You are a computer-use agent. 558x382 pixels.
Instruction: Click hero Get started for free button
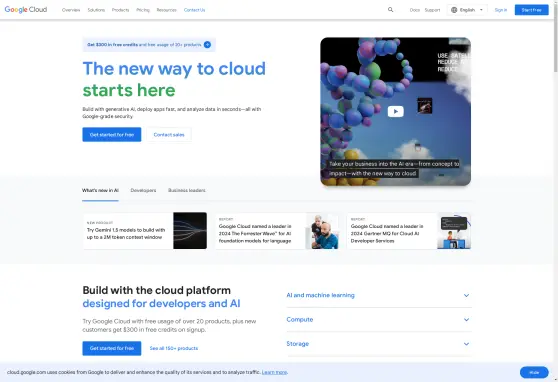(112, 135)
